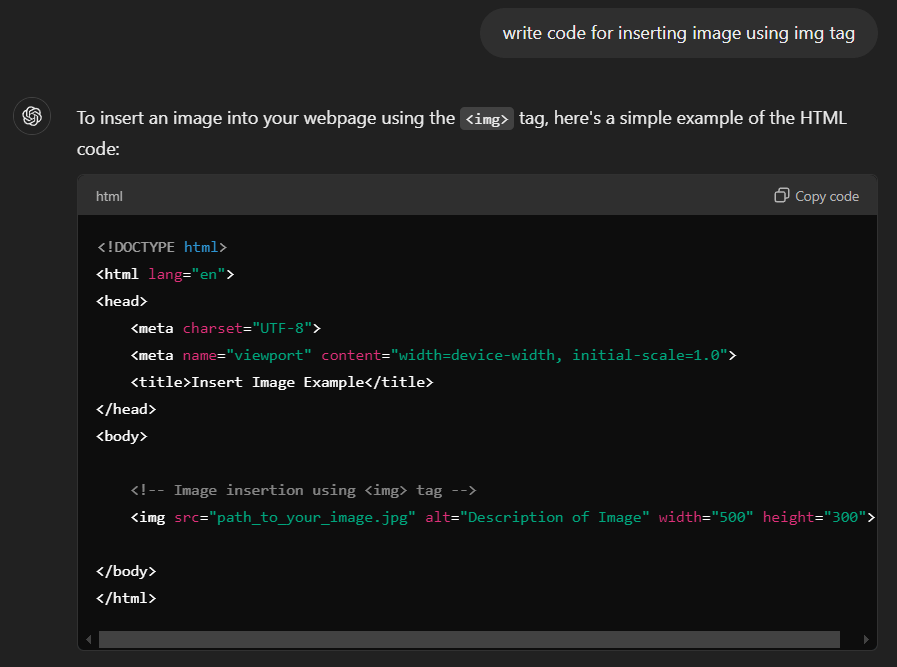This screenshot has height=667, width=897.
Task: Click the user's message bubble about img tag
Action: point(678,33)
